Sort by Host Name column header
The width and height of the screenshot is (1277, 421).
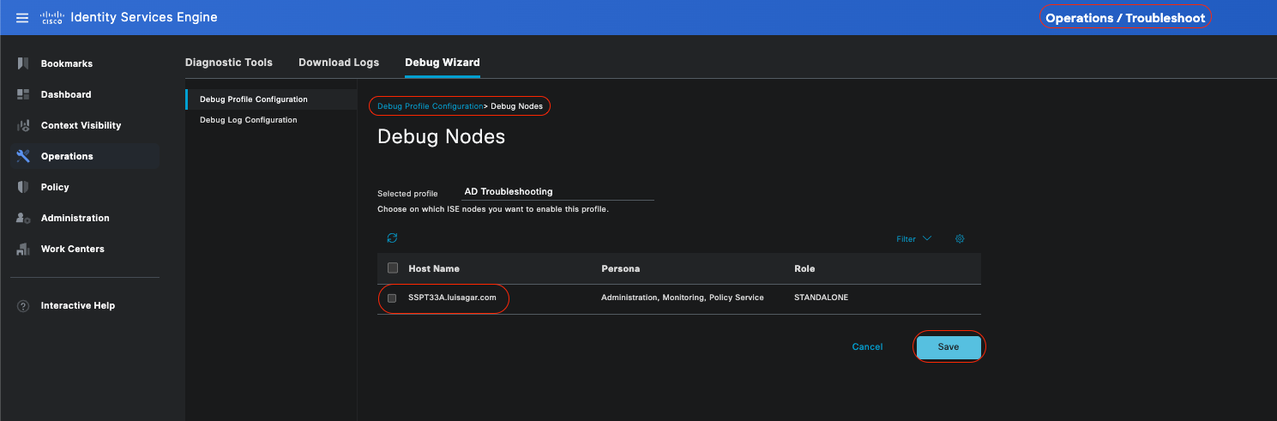click(x=434, y=269)
